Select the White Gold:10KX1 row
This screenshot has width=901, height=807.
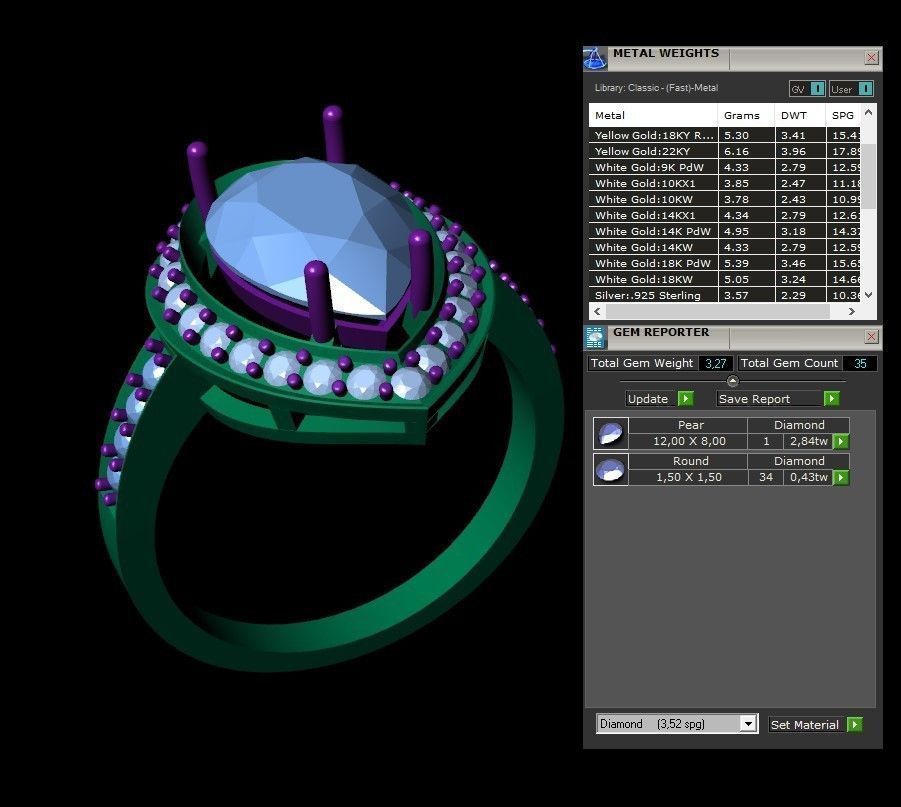coord(725,183)
